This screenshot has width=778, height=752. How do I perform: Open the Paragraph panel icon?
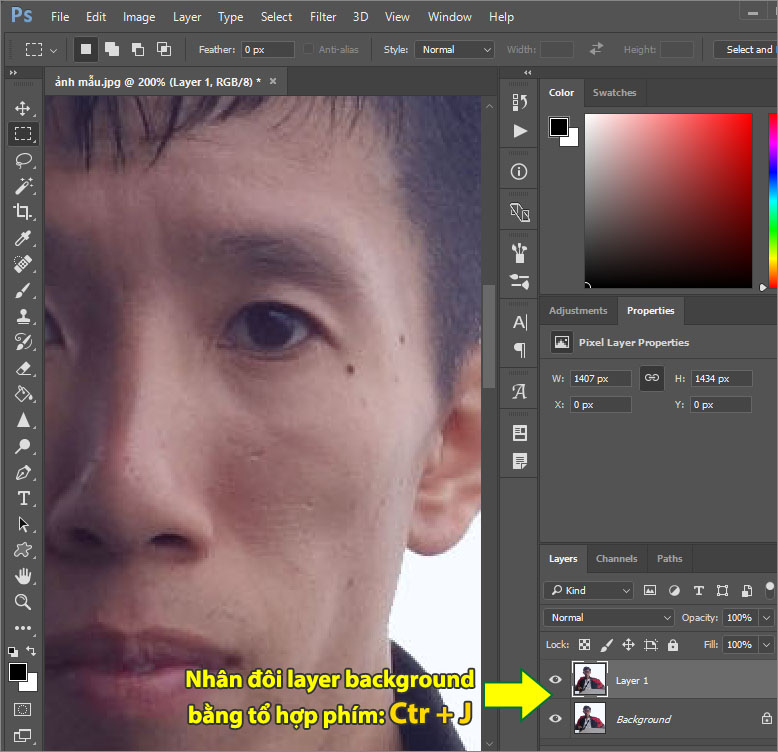(x=519, y=350)
